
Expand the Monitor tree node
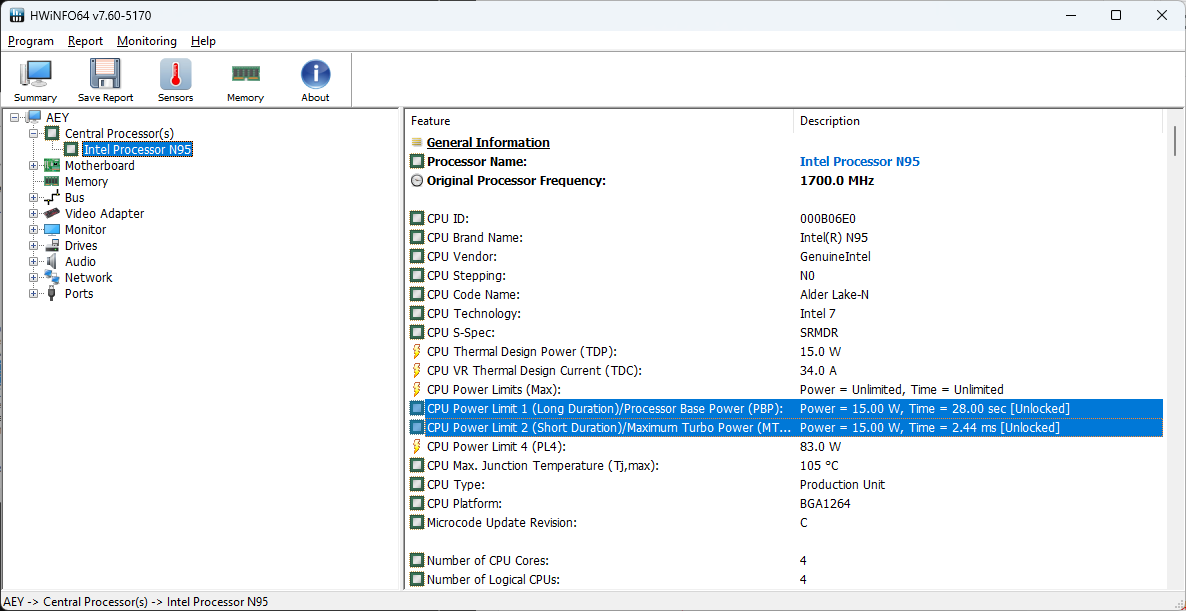33,230
